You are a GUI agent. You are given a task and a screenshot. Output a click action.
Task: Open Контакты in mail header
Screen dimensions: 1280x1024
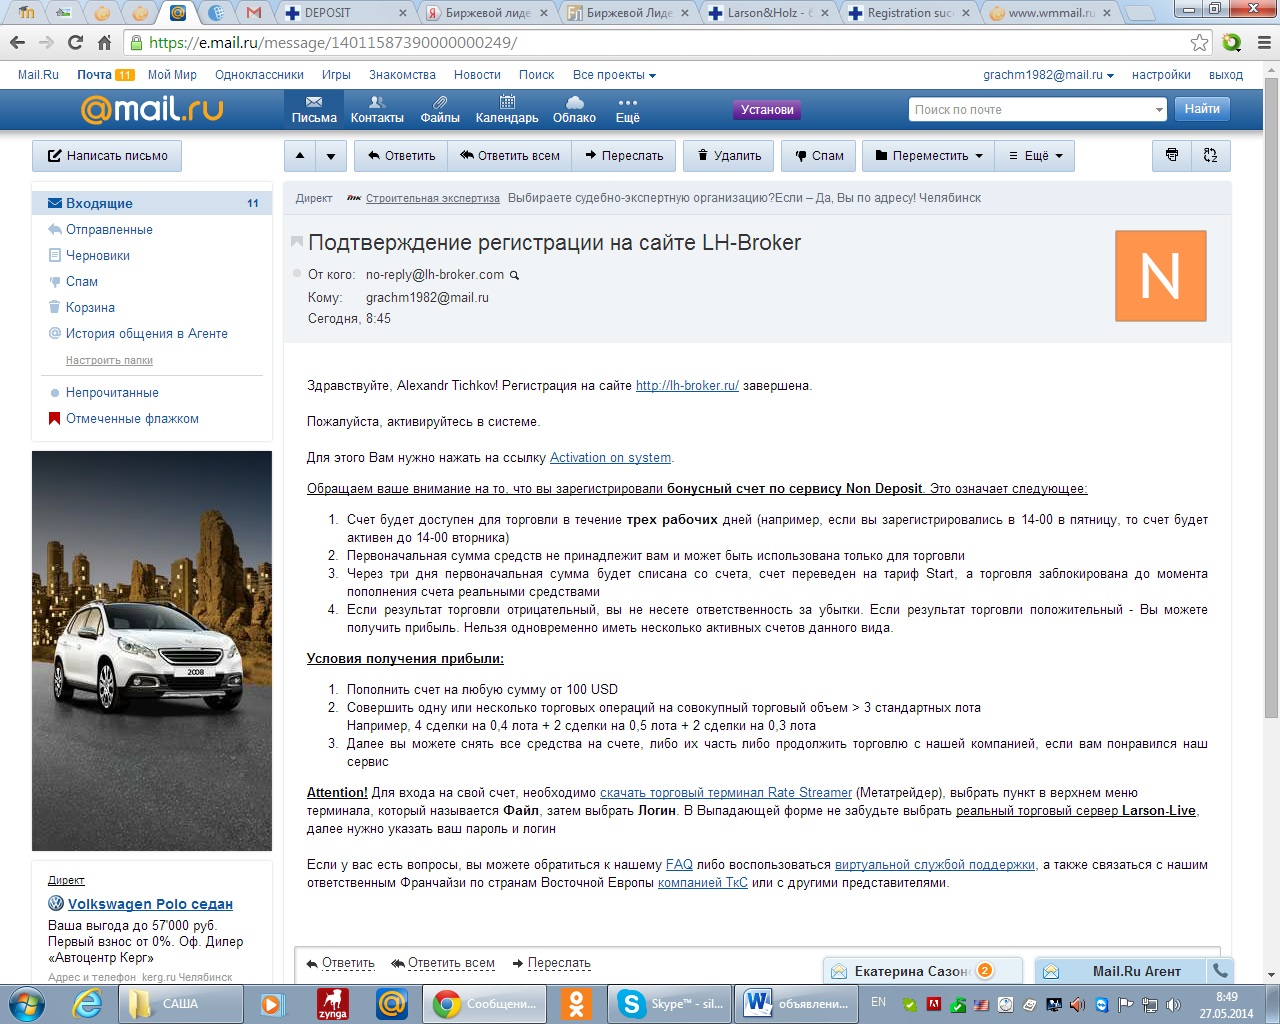(x=377, y=109)
